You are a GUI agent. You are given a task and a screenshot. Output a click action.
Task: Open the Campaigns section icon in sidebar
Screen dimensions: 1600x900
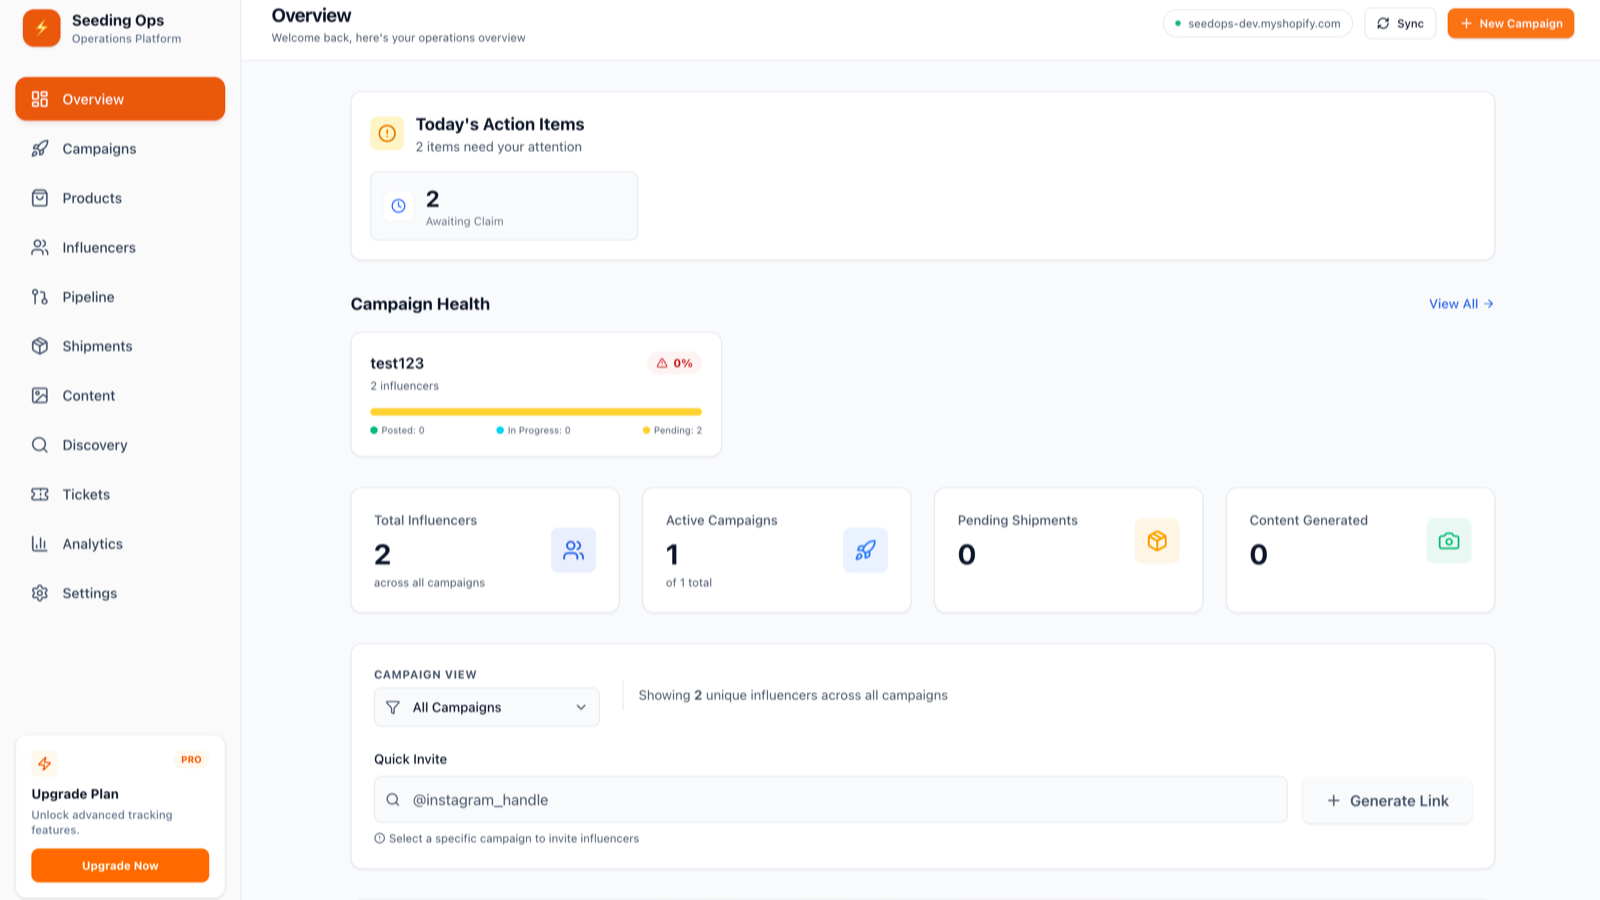click(40, 148)
